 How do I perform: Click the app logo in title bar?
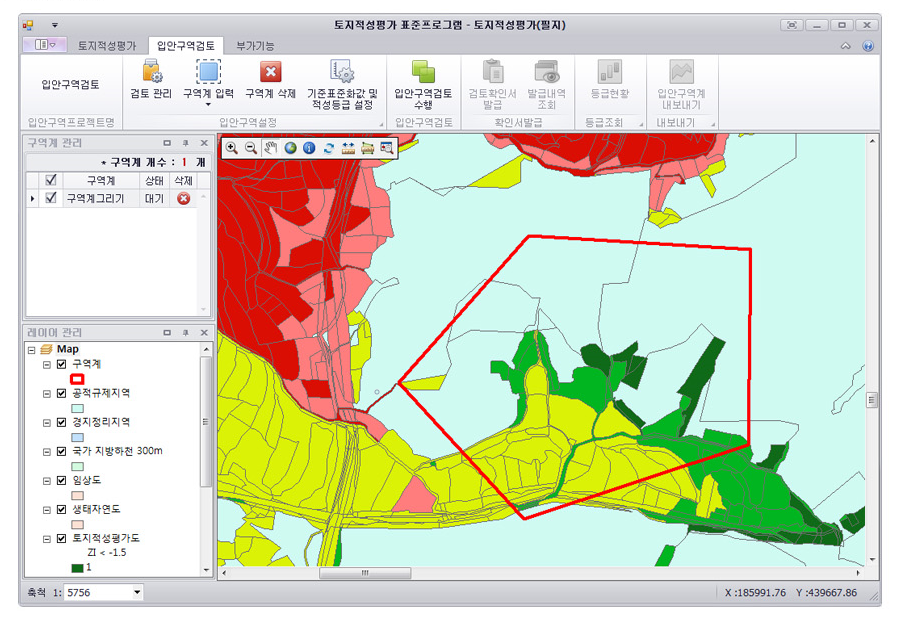pos(28,25)
